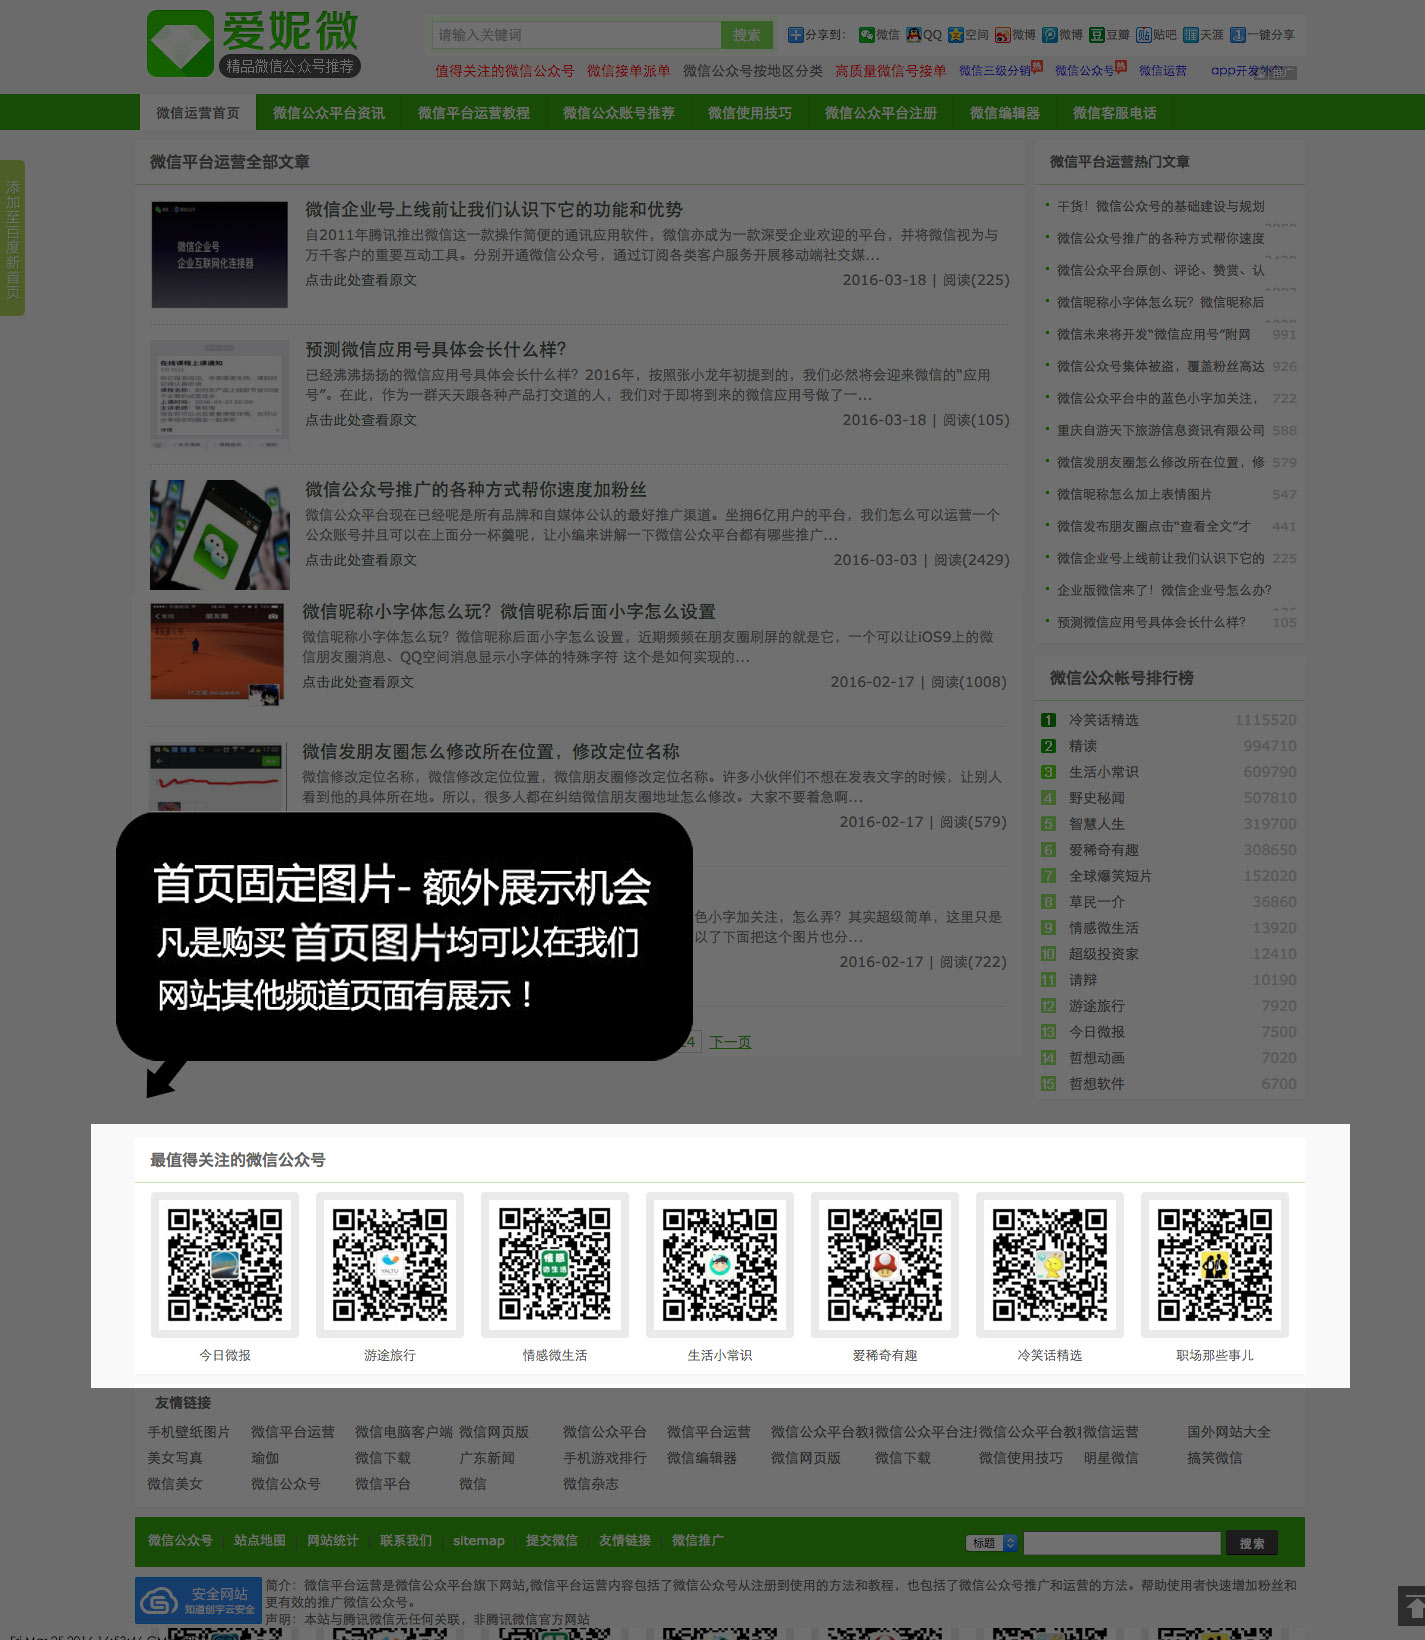Go to 下一页 in pagination
1425x1640 pixels.
730,1042
